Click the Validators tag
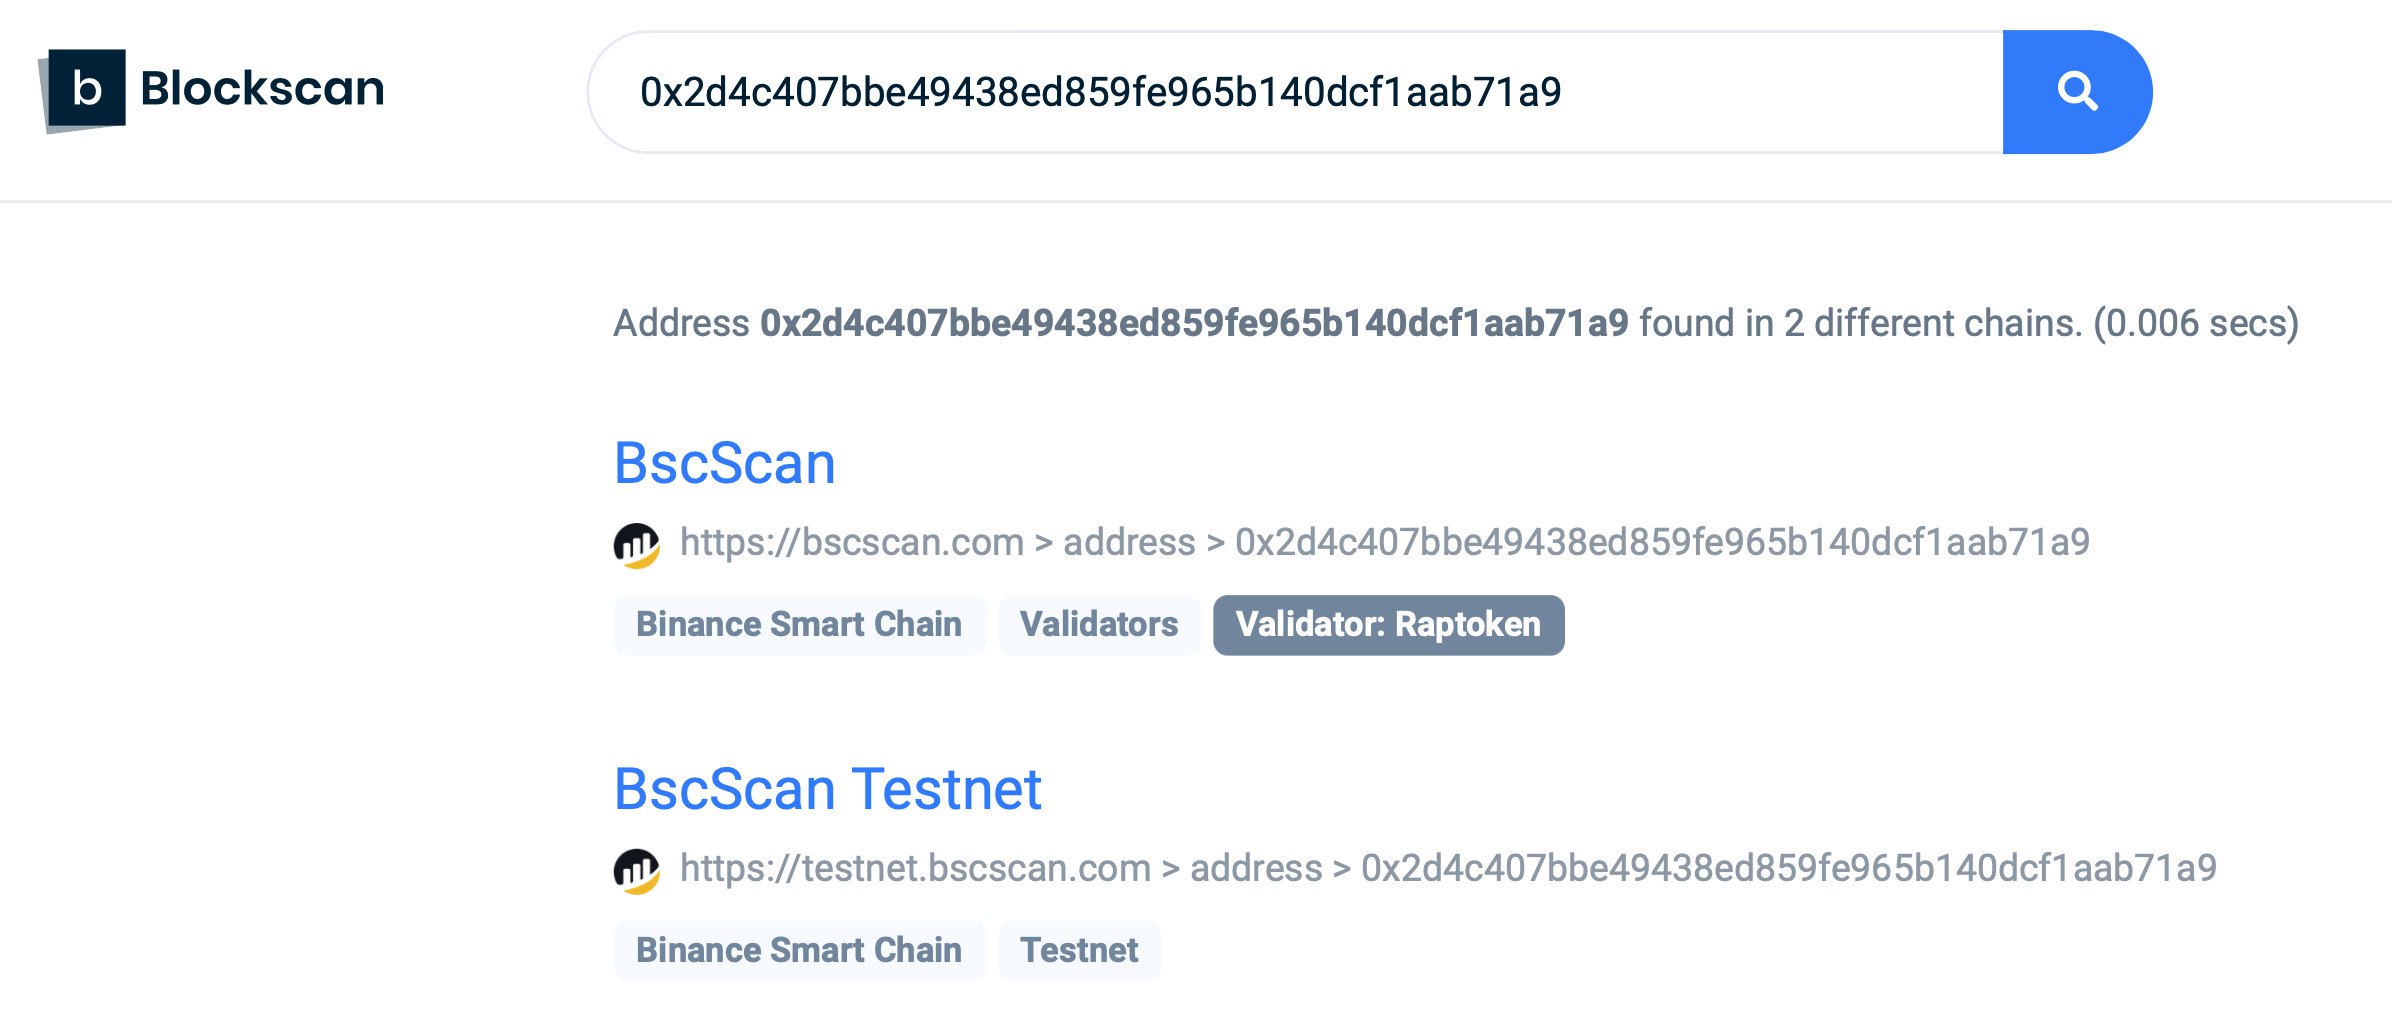 (x=1099, y=624)
